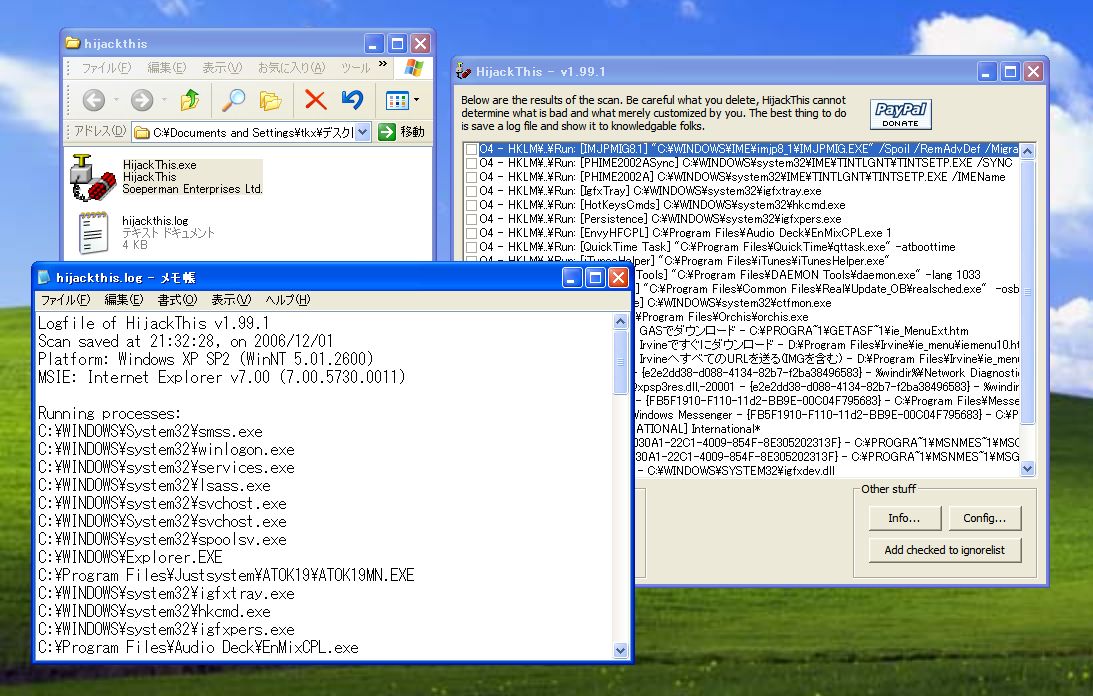This screenshot has height=696, width=1093.
Task: Check the QuickTime Task entry checkbox
Action: pyautogui.click(x=471, y=247)
